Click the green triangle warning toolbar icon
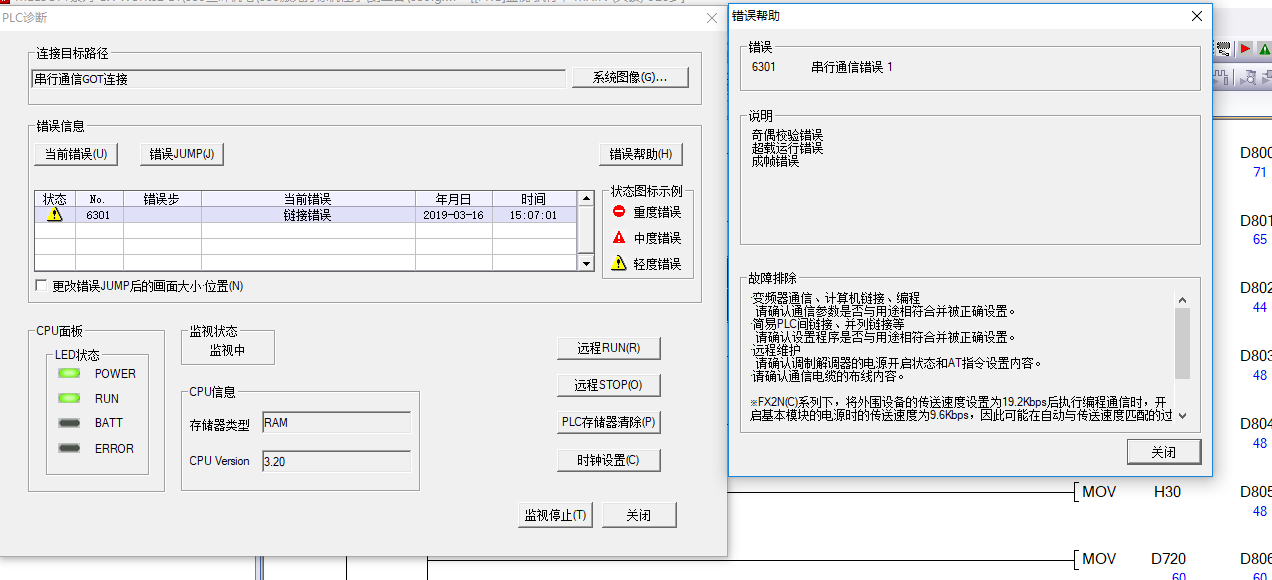Viewport: 1272px width, 580px height. (x=1264, y=48)
